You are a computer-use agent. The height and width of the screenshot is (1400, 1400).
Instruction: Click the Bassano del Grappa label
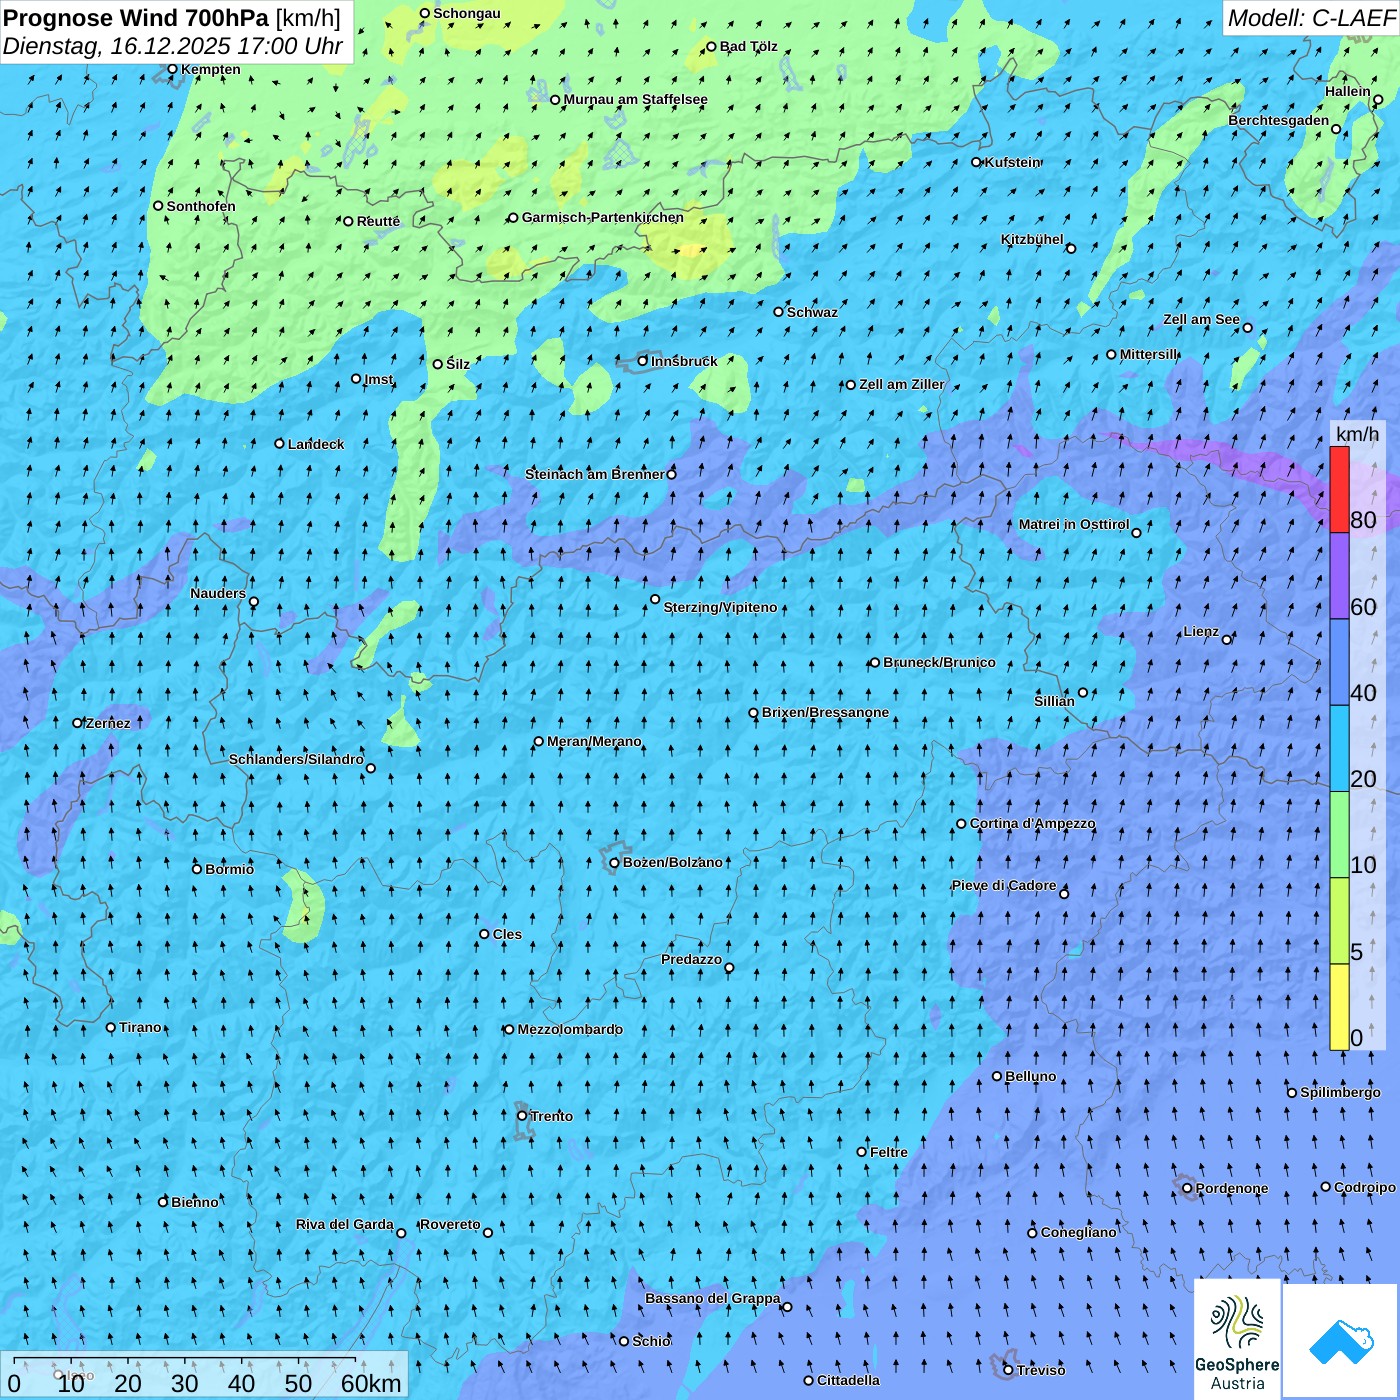[713, 1298]
